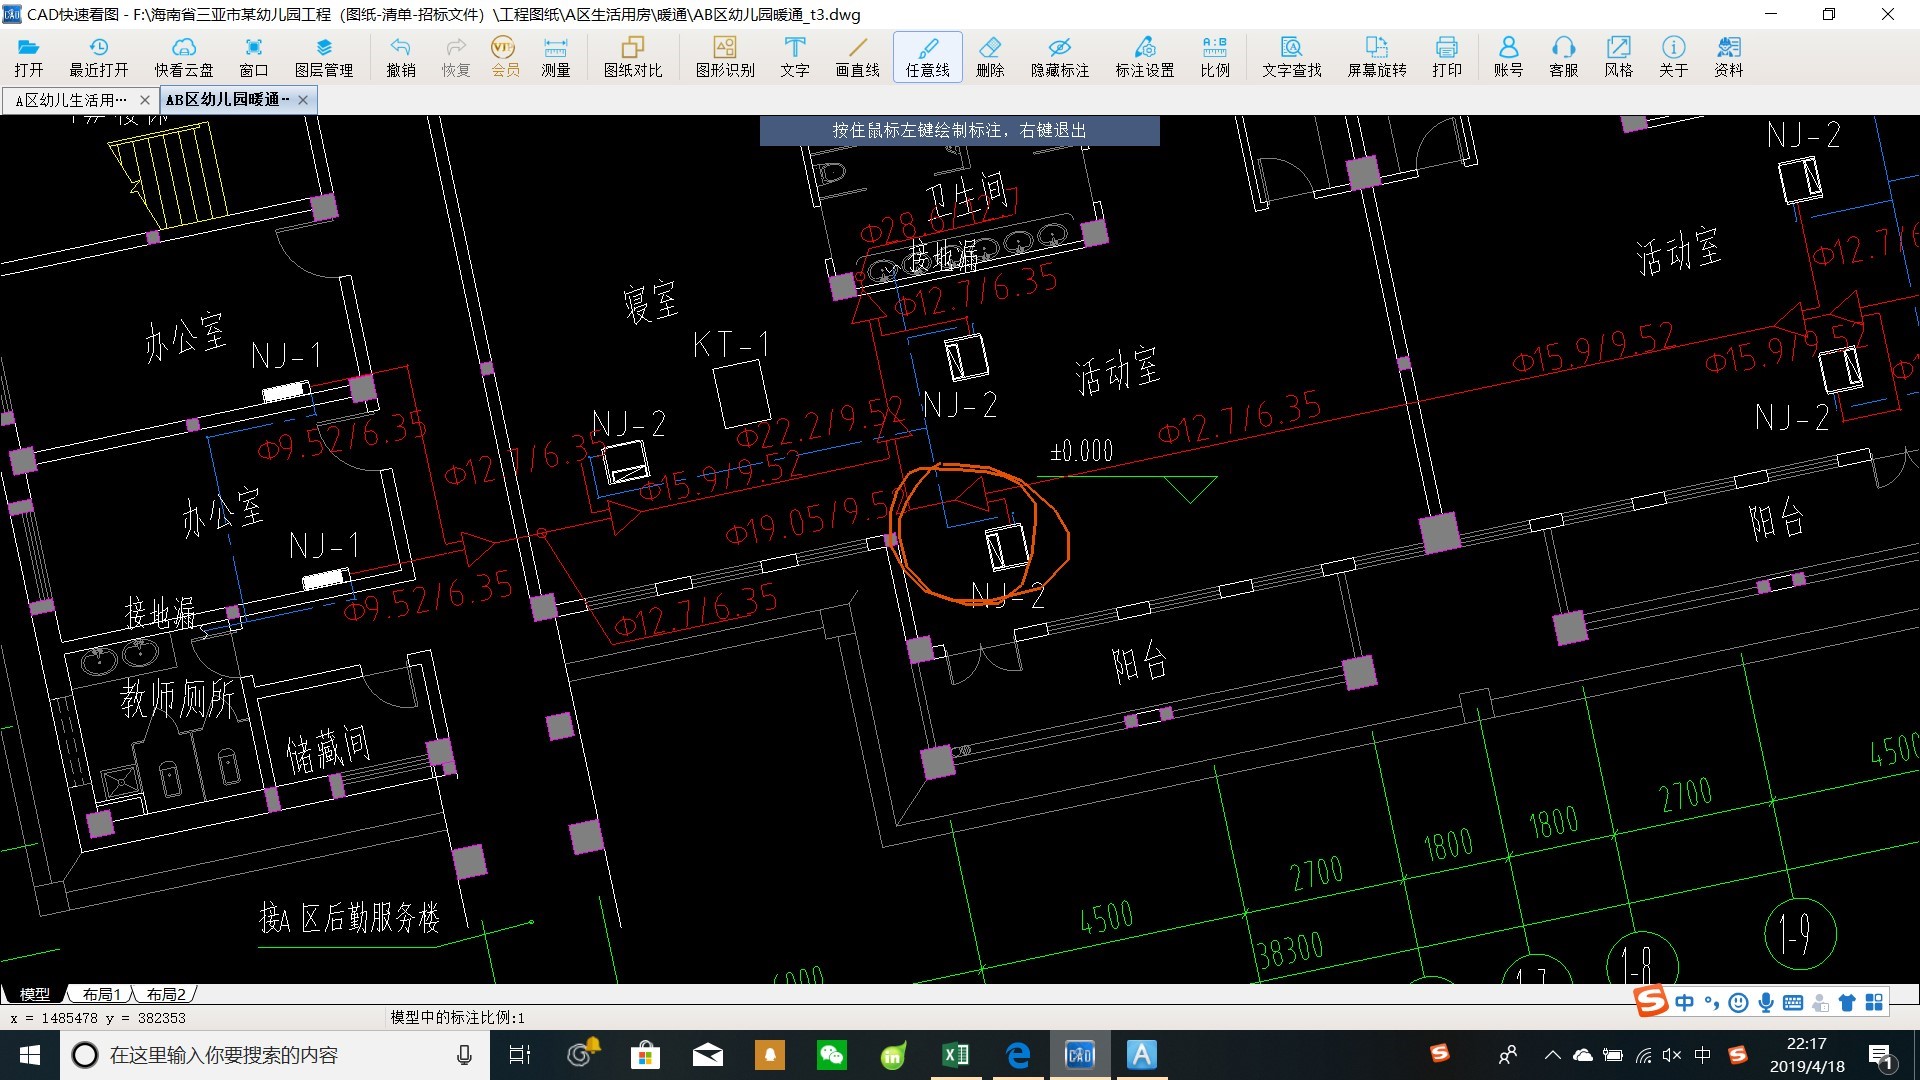Select the 测量 measure tool
The height and width of the screenshot is (1080, 1920).
pos(556,57)
